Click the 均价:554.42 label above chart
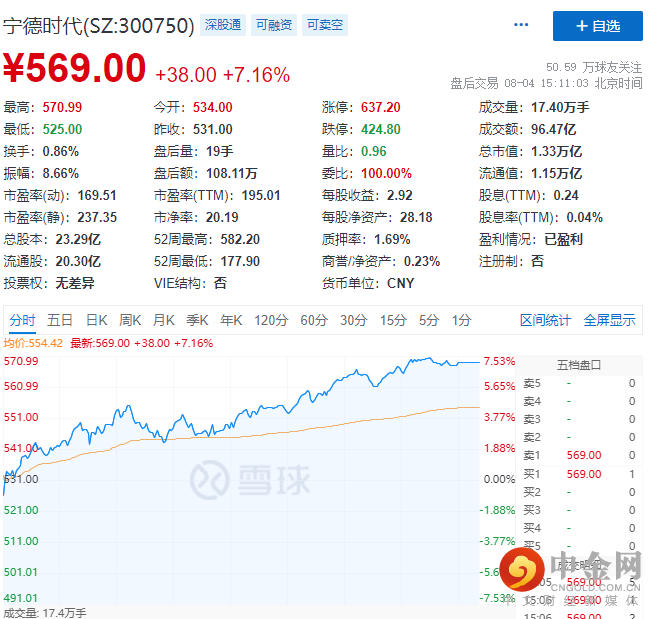656x619 pixels. pyautogui.click(x=33, y=343)
